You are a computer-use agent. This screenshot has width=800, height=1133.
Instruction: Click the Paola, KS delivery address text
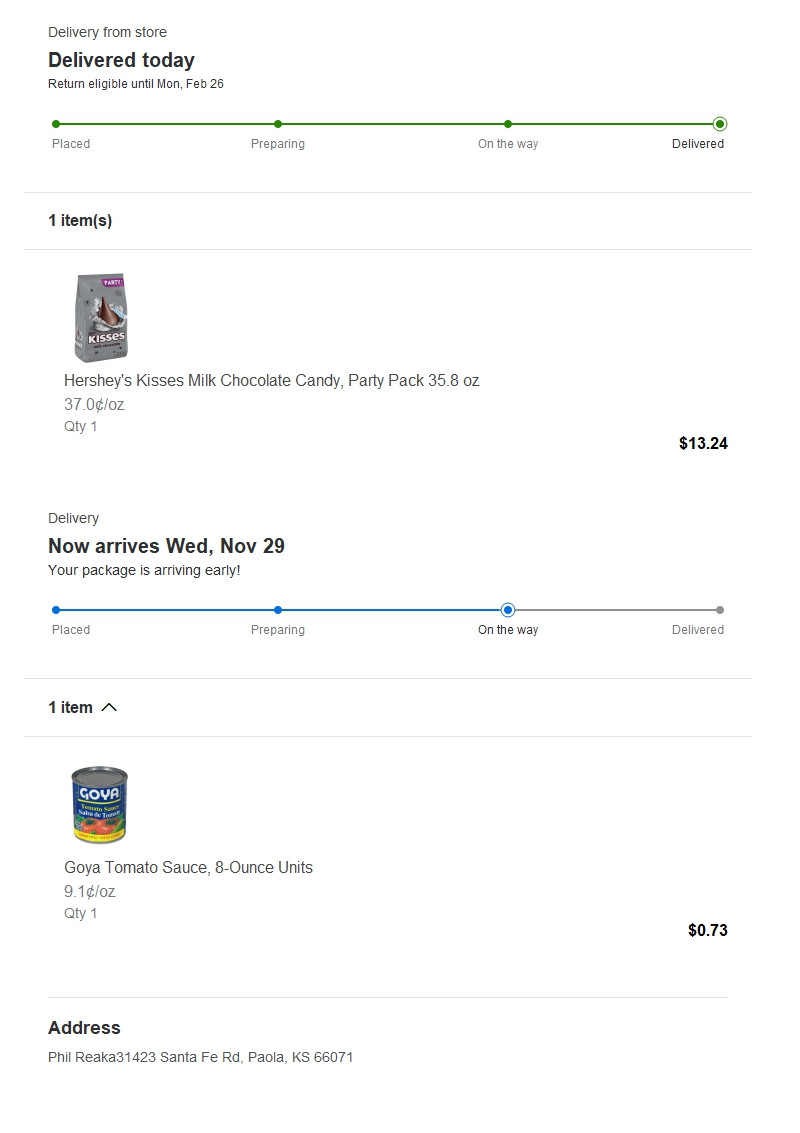pyautogui.click(x=200, y=1057)
